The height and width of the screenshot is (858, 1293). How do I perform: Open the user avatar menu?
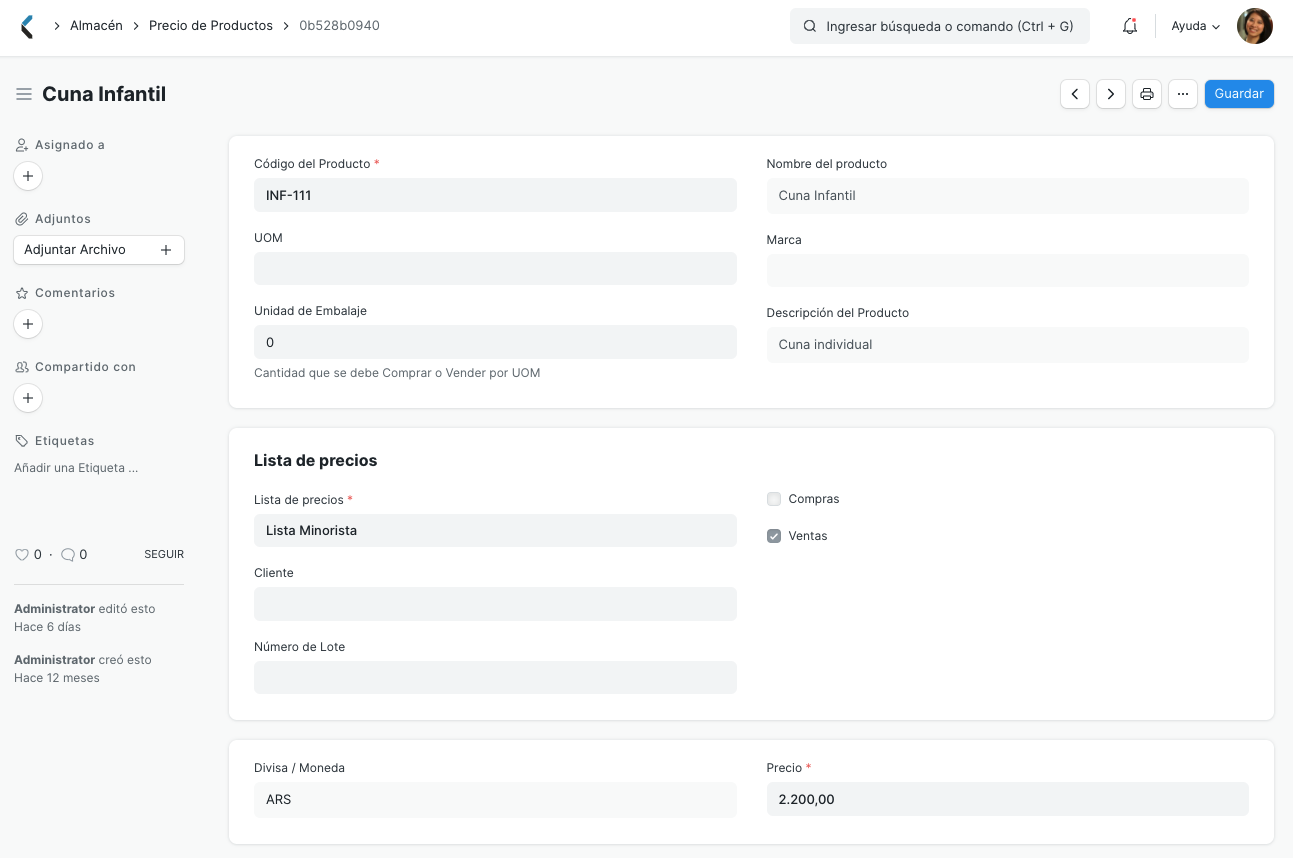coord(1254,26)
